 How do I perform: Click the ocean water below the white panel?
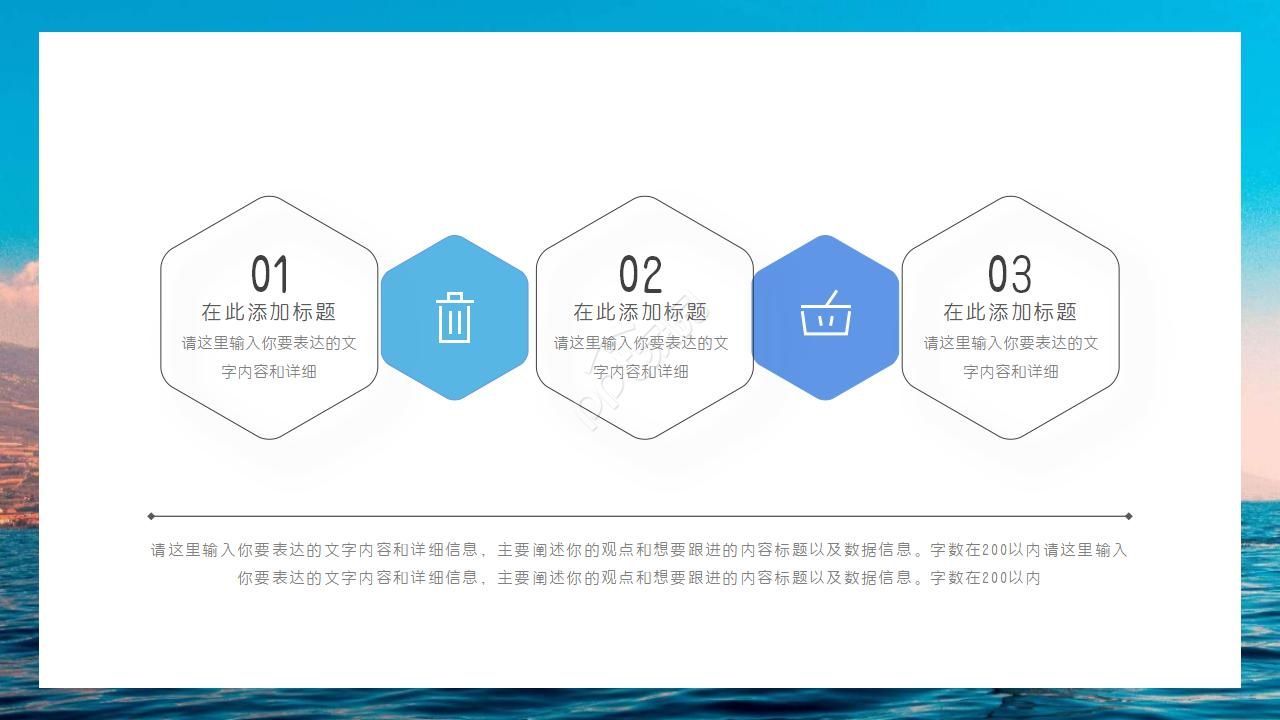pos(640,704)
